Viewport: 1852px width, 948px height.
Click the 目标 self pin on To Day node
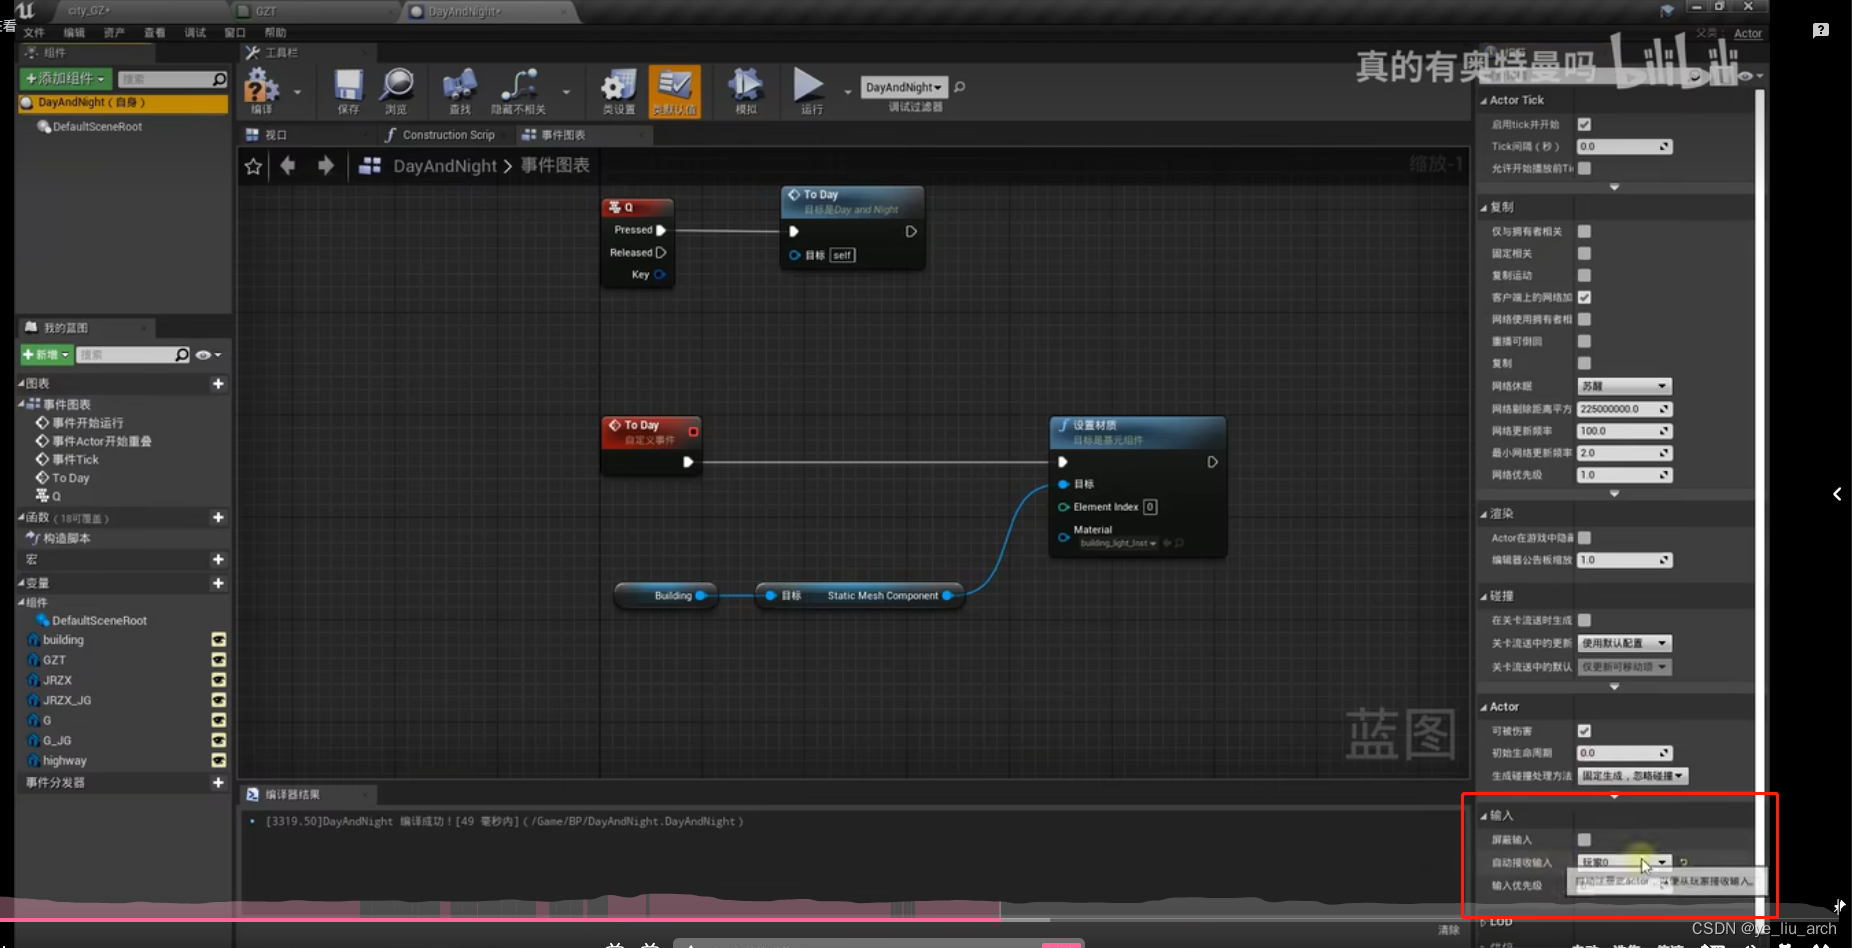click(795, 255)
